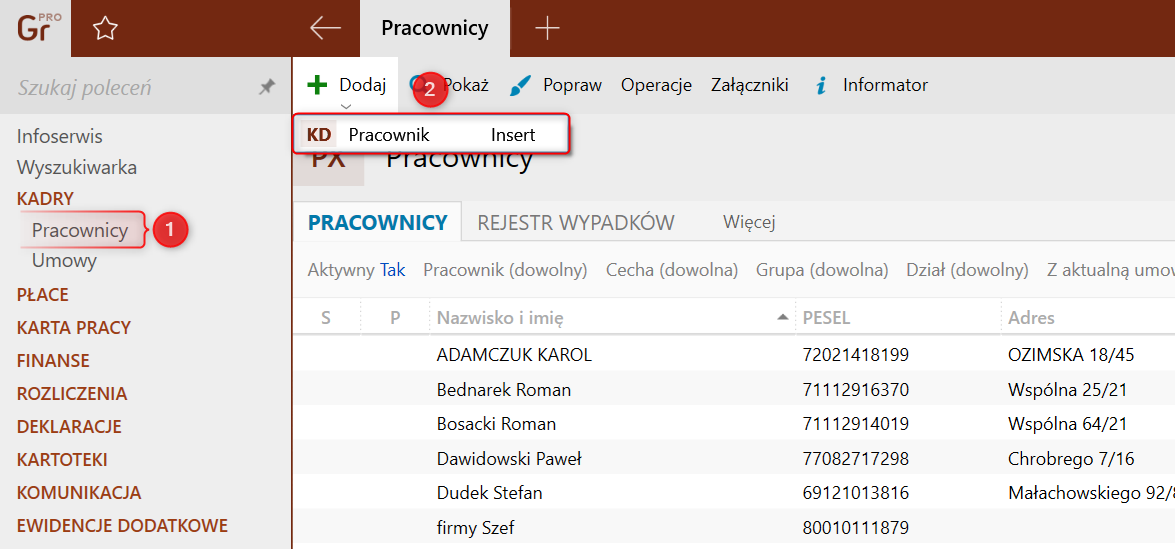Click the S column header
This screenshot has width=1175, height=549.
[326, 318]
